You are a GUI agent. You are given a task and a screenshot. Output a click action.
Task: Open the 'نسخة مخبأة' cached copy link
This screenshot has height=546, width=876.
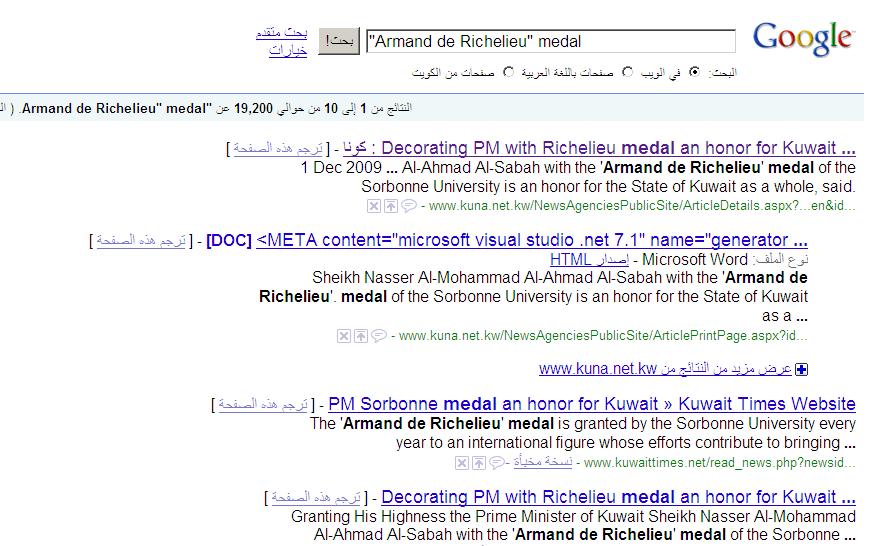pos(542,462)
